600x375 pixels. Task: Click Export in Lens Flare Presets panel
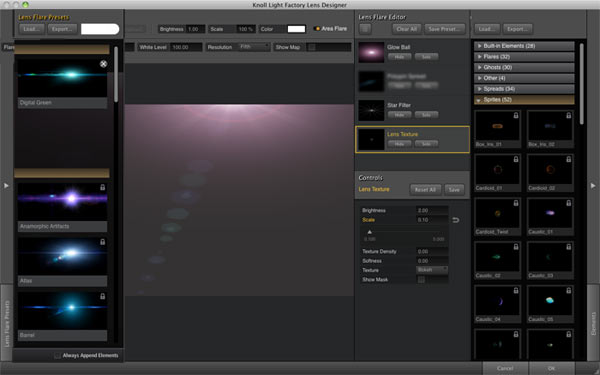point(62,29)
